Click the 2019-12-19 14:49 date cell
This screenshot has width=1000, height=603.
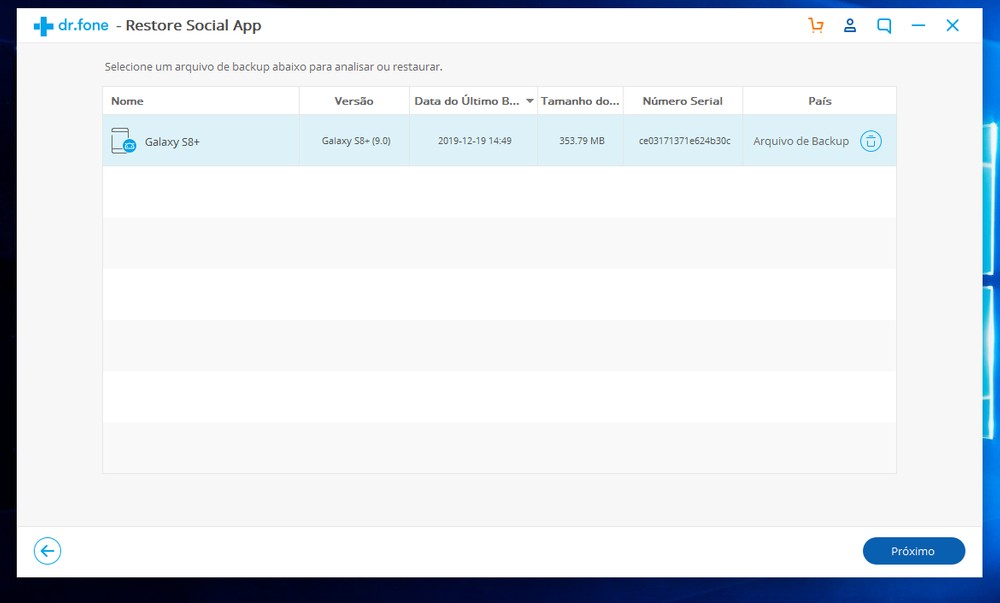click(474, 141)
